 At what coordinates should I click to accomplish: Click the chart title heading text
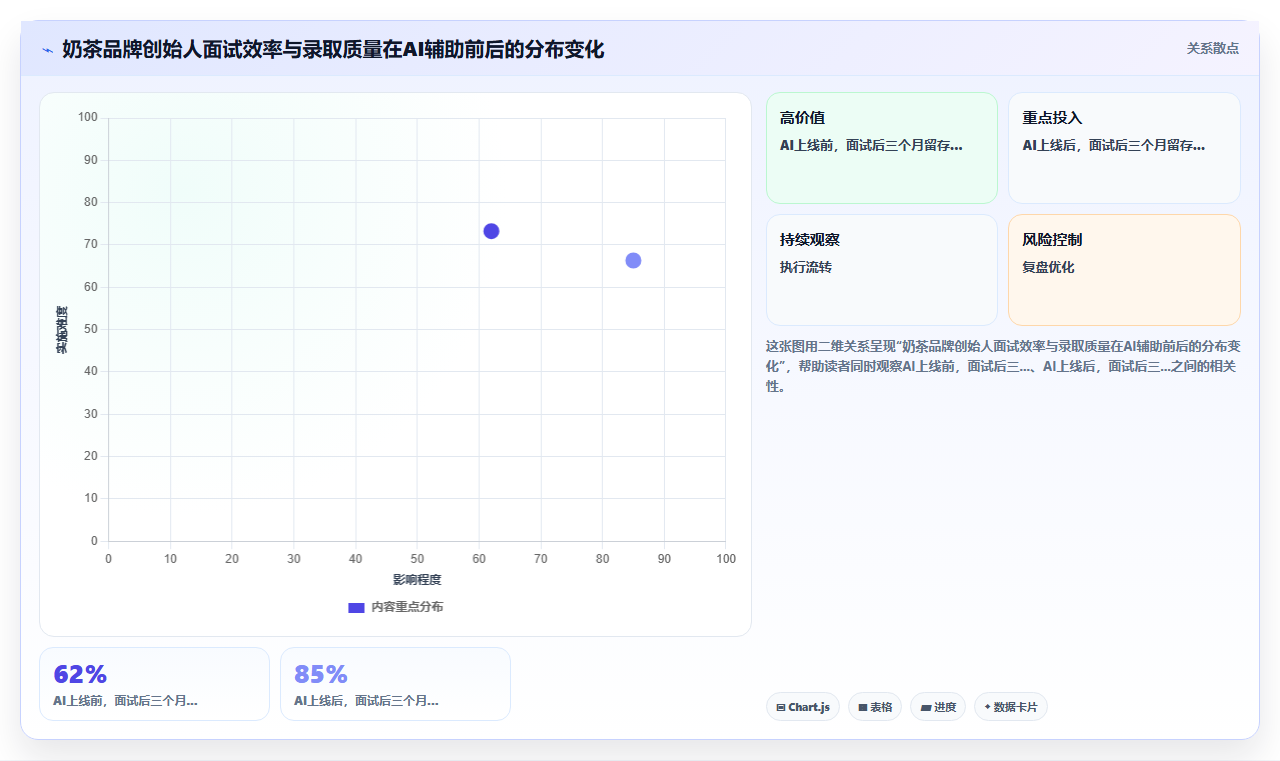[333, 49]
